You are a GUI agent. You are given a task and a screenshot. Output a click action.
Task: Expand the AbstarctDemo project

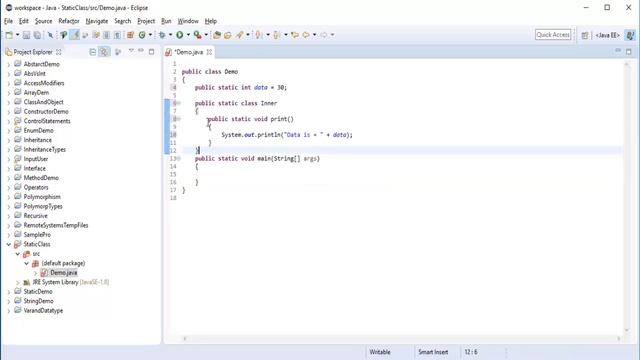pyautogui.click(x=9, y=64)
